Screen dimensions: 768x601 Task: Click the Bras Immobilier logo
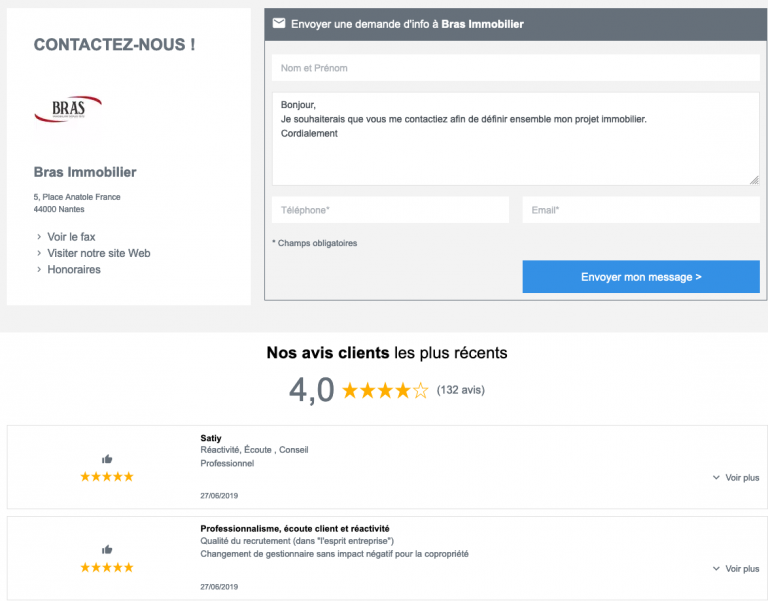68,109
